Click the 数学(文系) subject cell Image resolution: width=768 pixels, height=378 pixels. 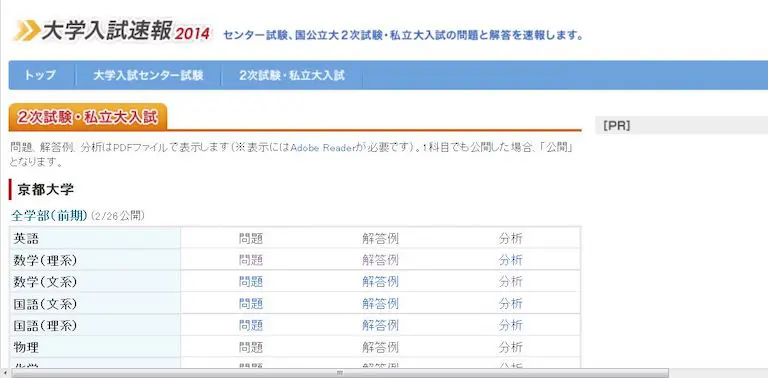tap(95, 282)
